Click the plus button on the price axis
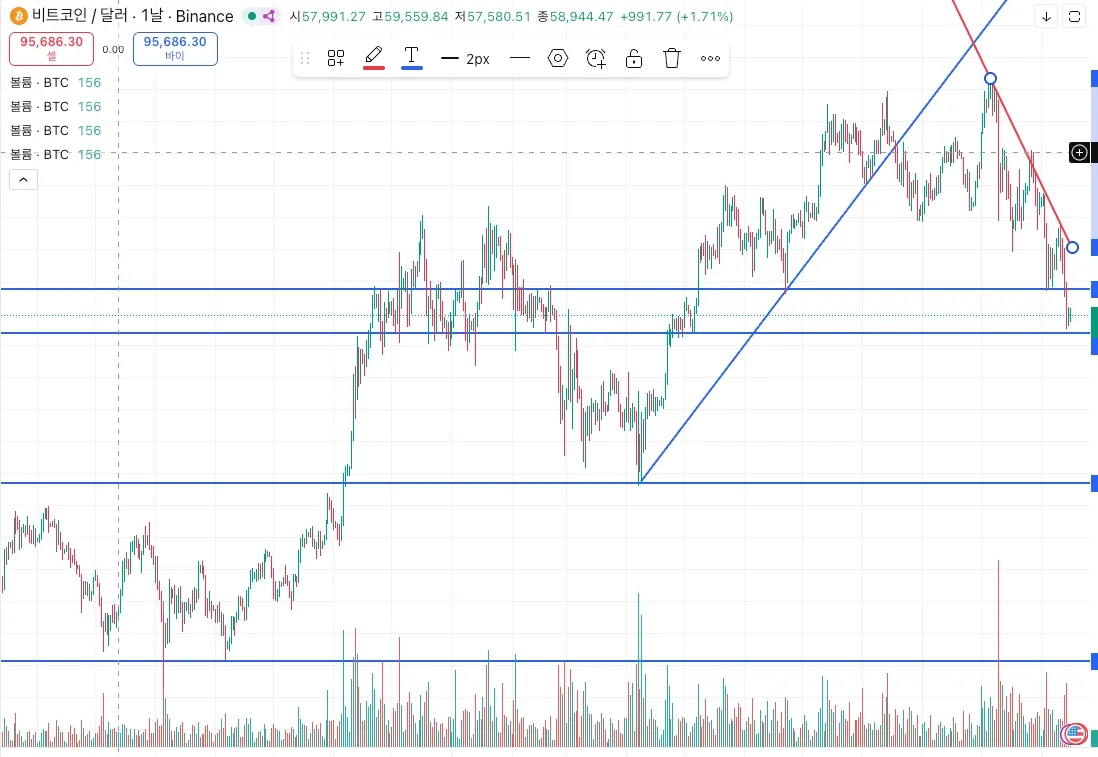The height and width of the screenshot is (757, 1098). point(1080,153)
